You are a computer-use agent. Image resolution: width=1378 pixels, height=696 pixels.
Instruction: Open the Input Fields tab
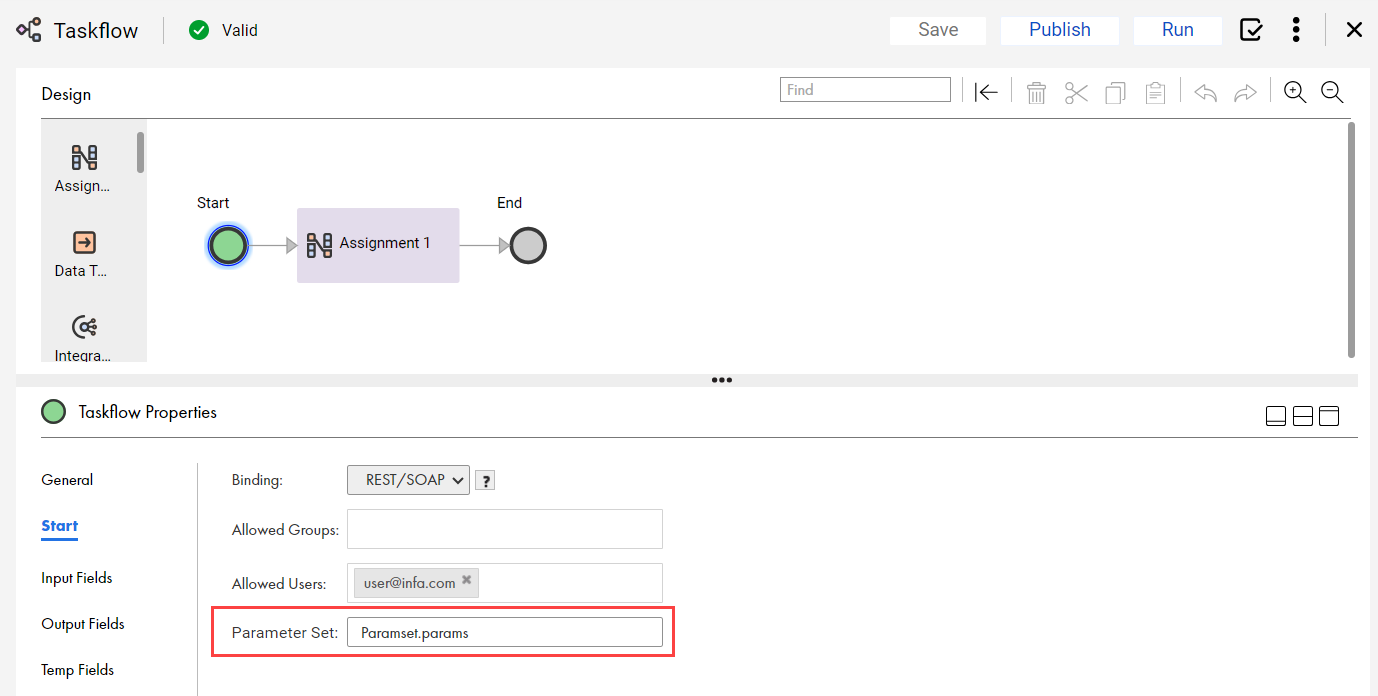(x=77, y=578)
